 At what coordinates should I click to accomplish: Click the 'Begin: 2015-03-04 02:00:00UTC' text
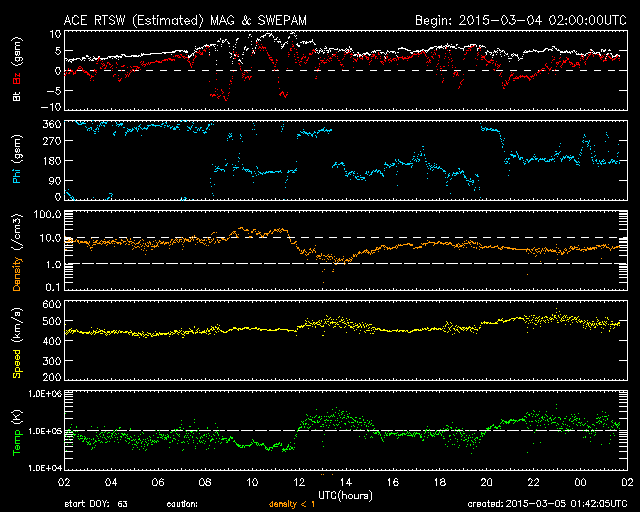coord(521,20)
